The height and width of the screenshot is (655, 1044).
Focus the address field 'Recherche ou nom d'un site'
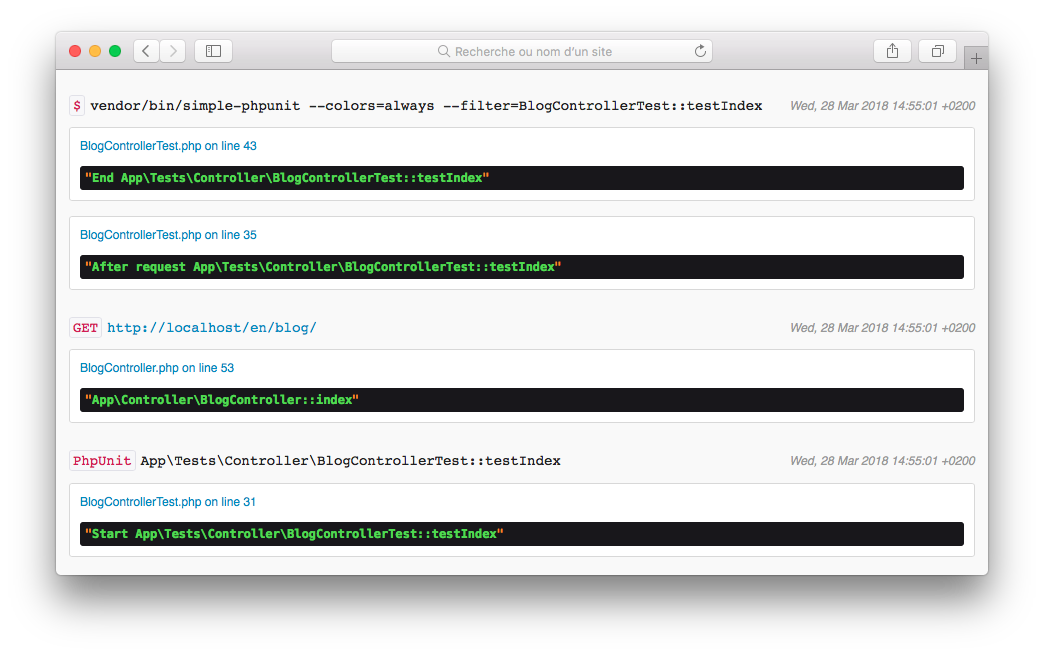[522, 51]
